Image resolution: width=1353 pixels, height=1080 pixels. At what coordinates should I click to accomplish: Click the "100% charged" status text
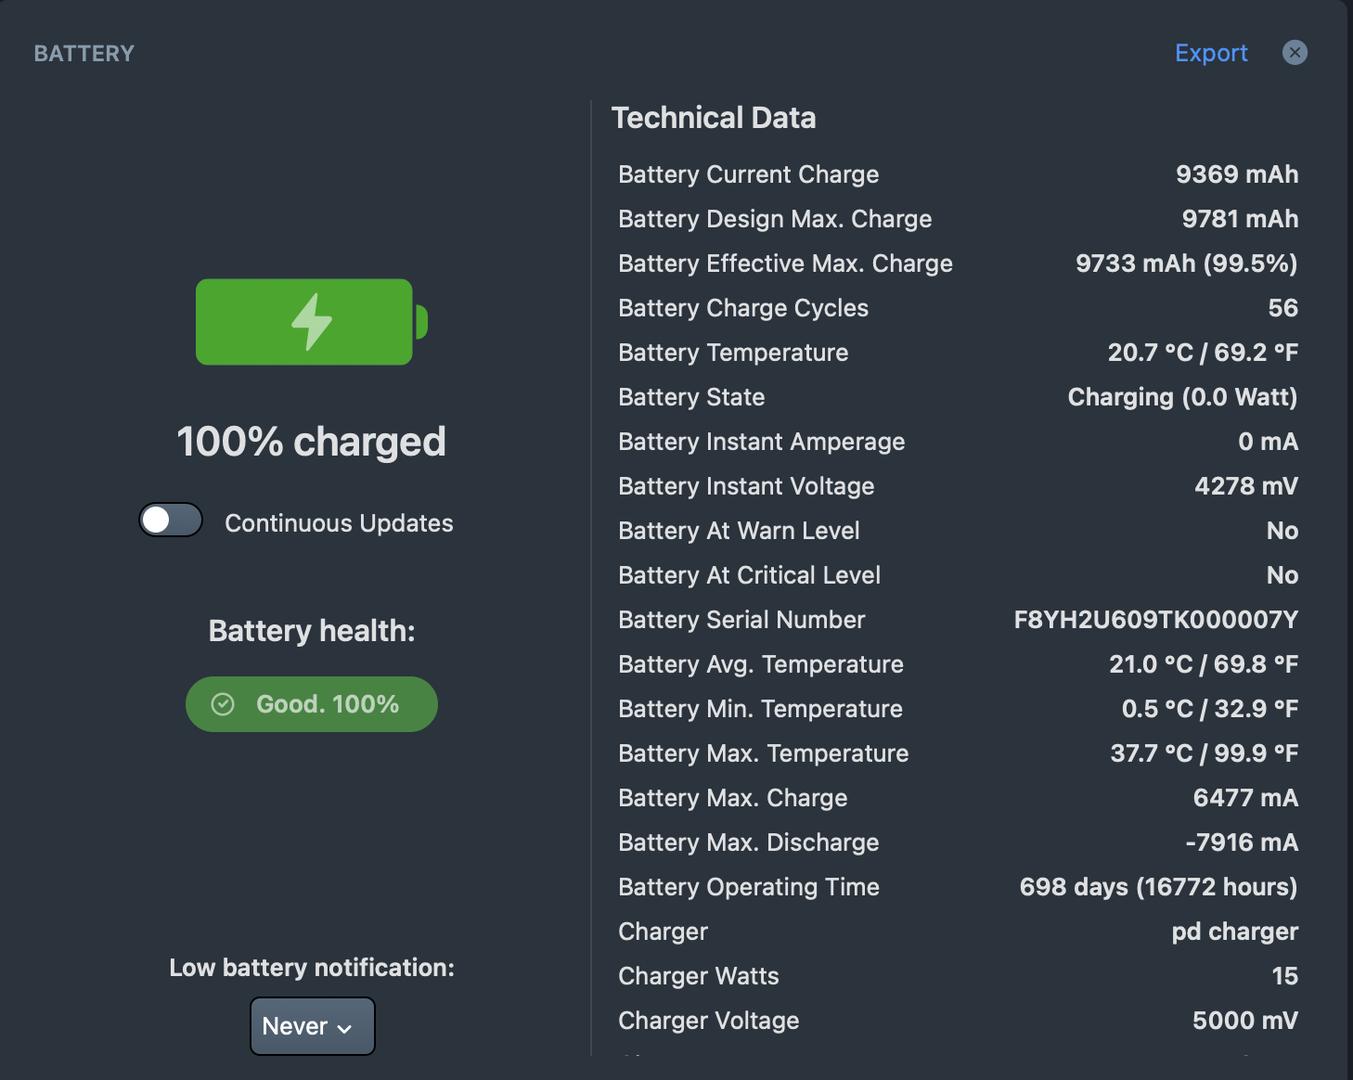tap(311, 442)
